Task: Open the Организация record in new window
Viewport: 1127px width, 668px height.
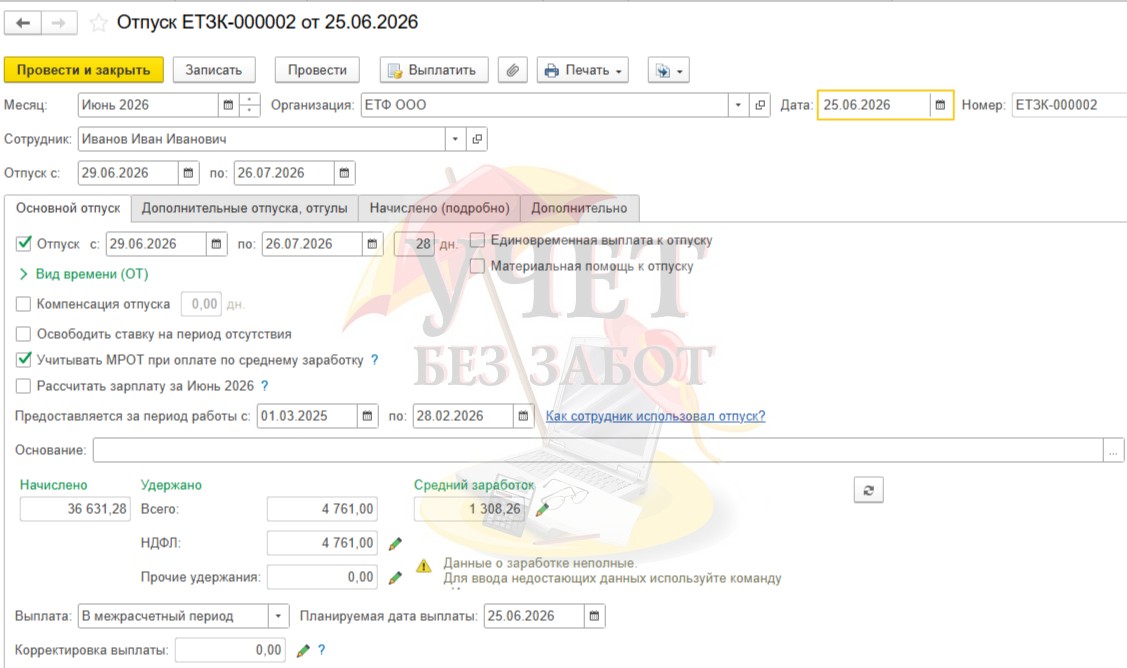Action: (760, 105)
